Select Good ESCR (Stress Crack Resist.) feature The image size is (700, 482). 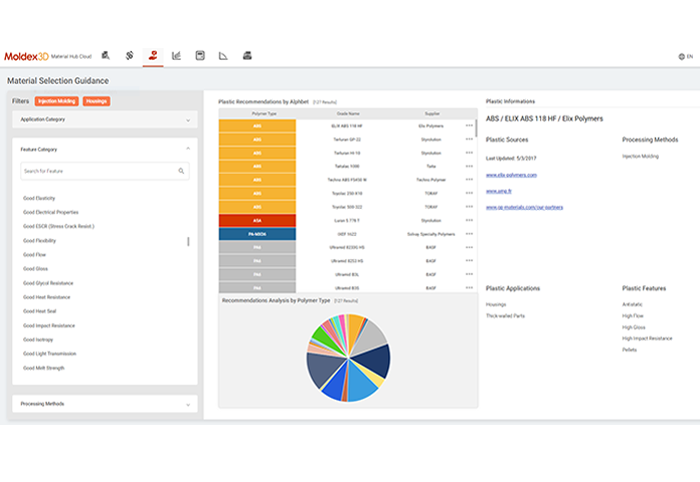[58, 226]
